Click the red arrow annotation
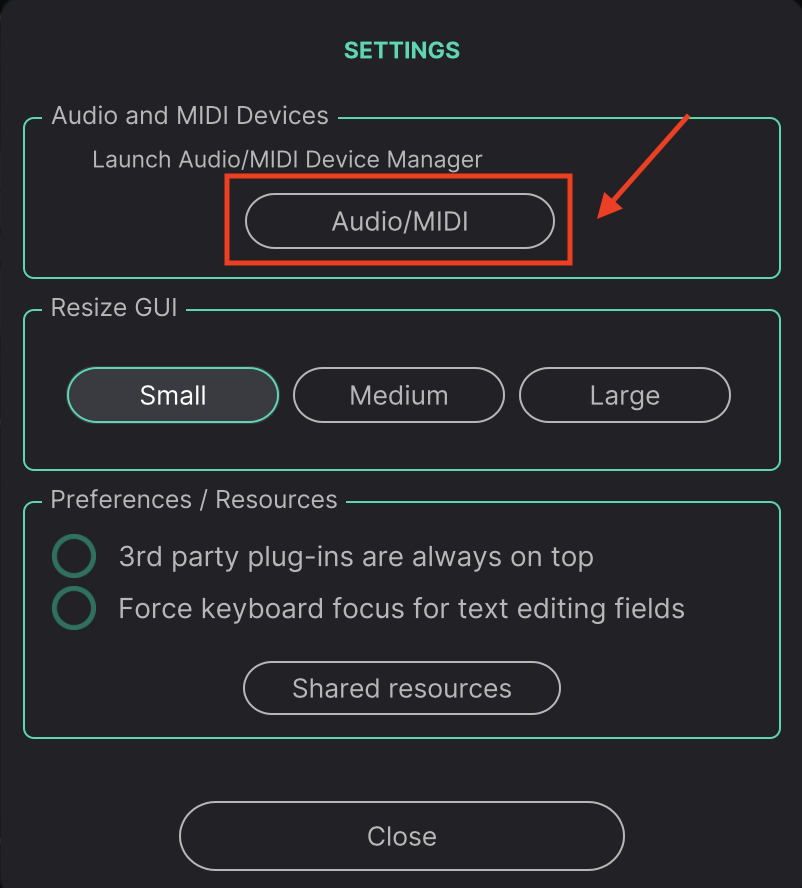The image size is (802, 888). tap(643, 166)
